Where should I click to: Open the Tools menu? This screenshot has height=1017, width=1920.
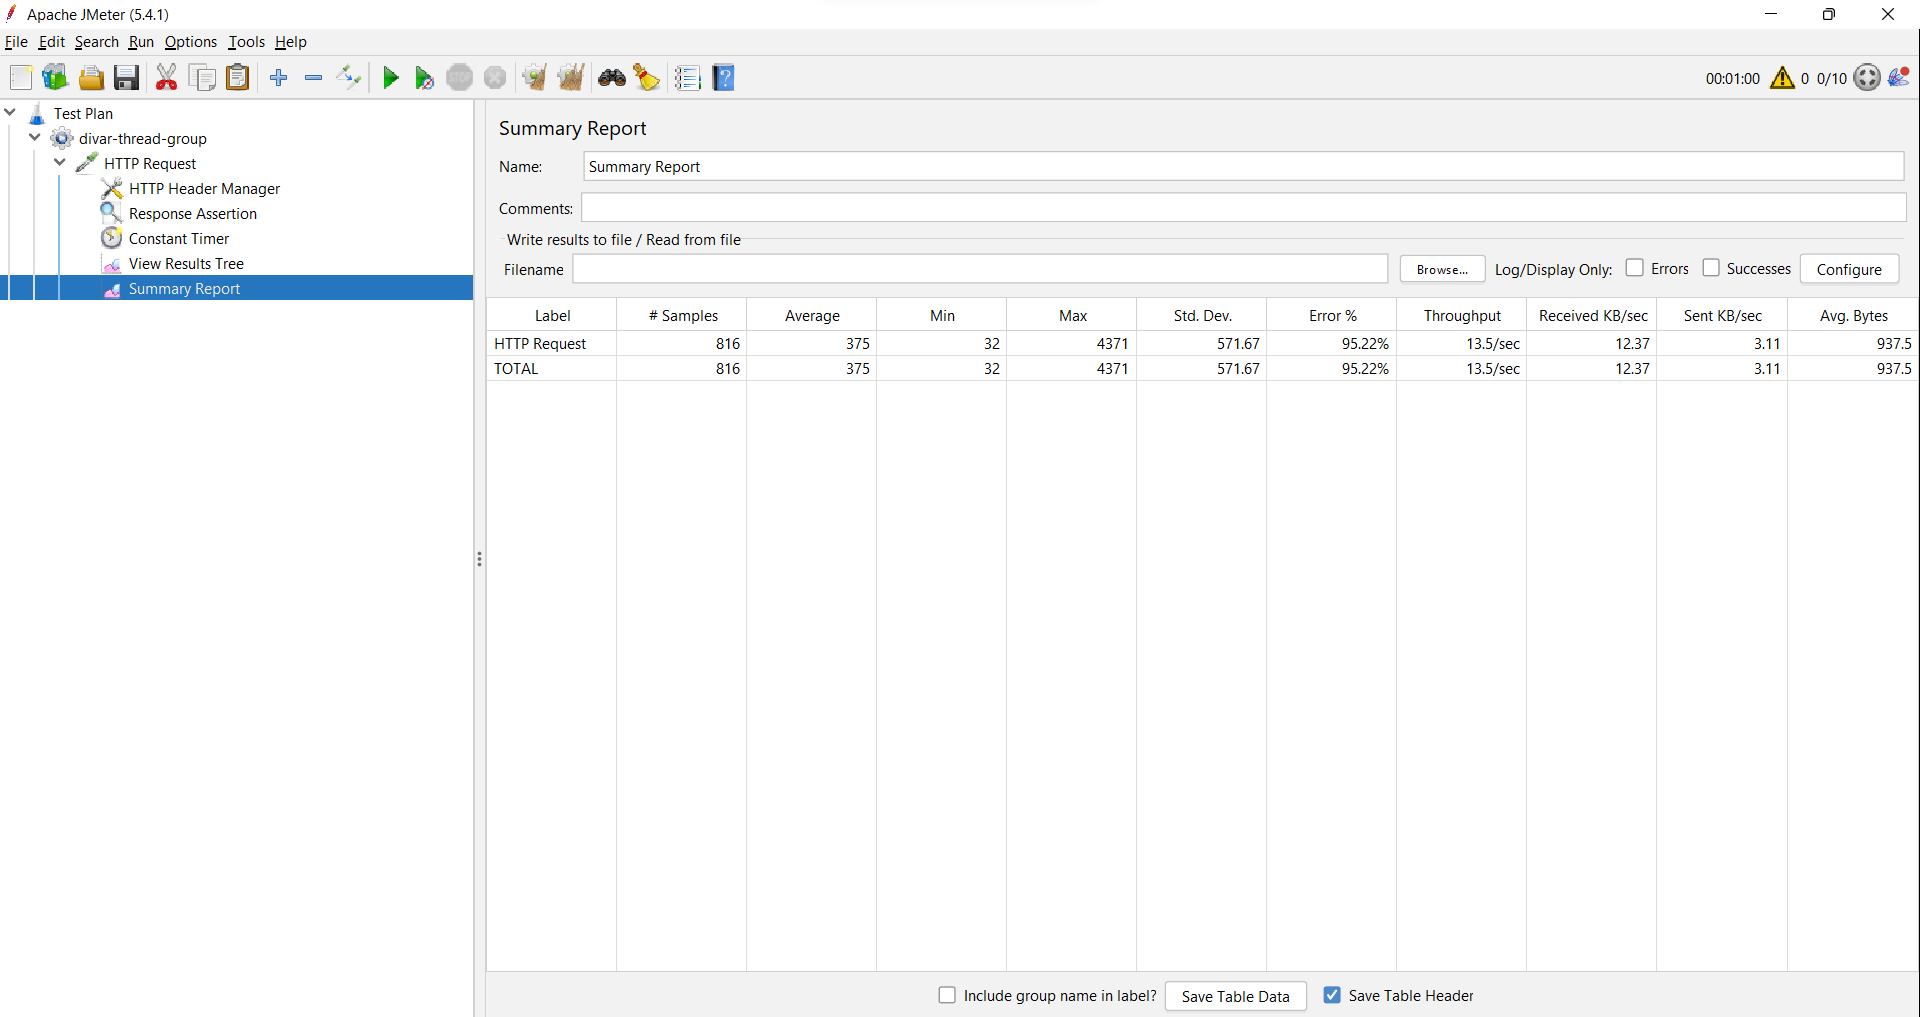coord(246,42)
